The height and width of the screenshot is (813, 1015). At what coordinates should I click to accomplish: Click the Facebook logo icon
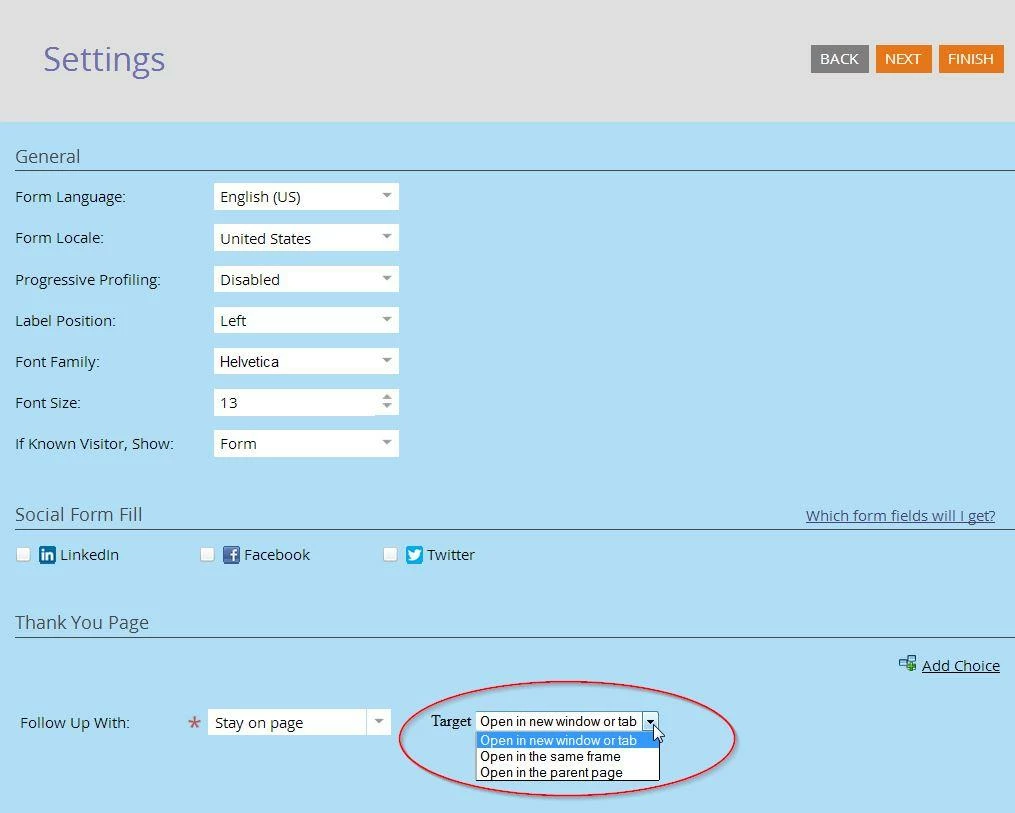(231, 555)
